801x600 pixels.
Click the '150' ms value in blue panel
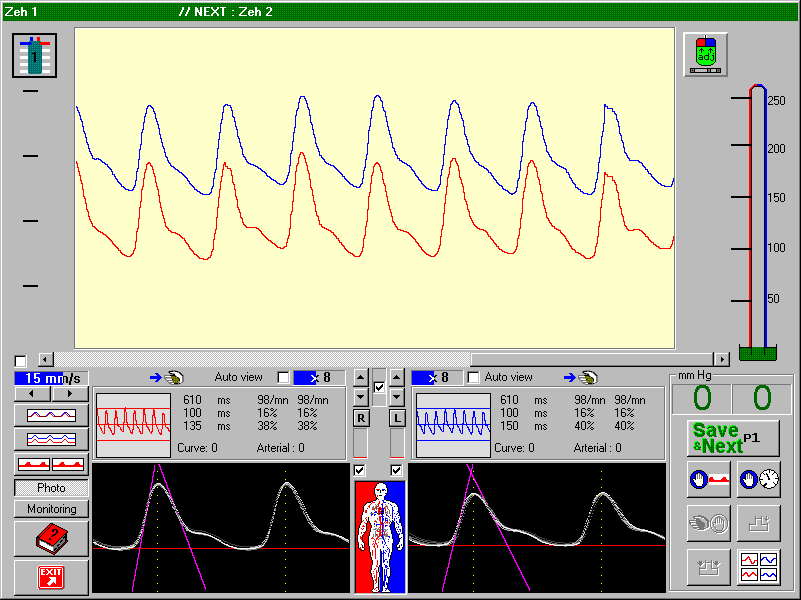coord(509,426)
